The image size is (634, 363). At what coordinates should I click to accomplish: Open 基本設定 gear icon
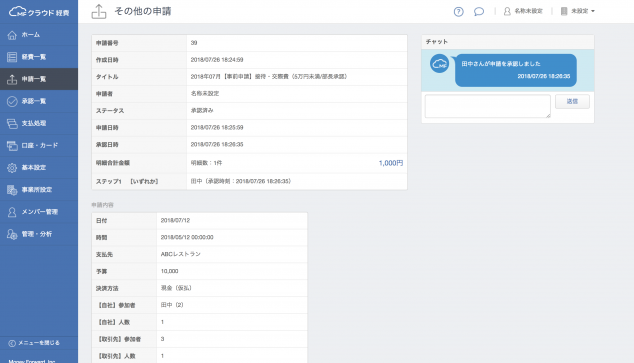(x=12, y=168)
